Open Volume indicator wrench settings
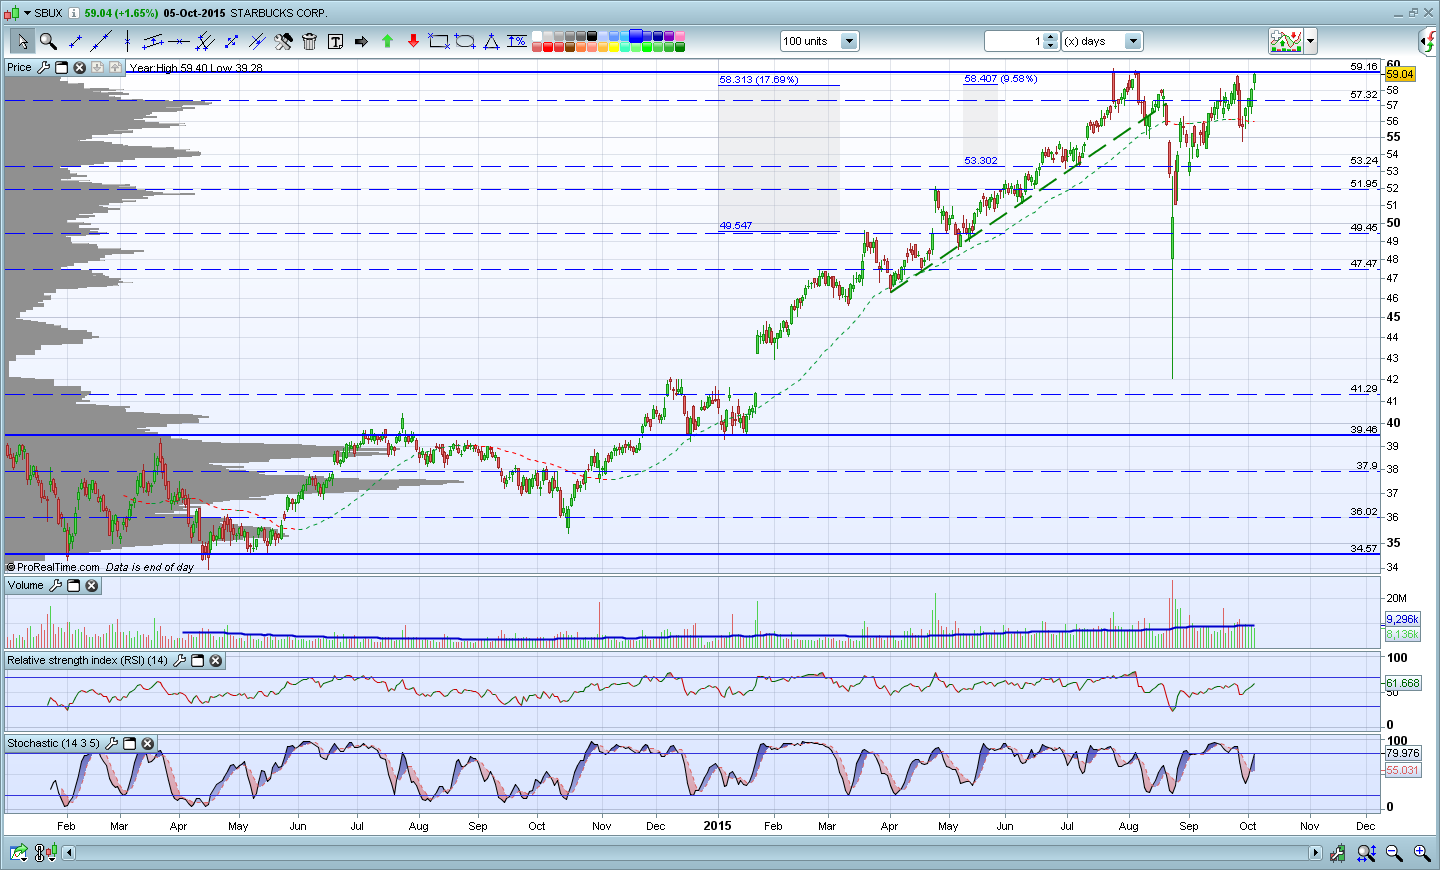This screenshot has width=1440, height=870. click(55, 585)
